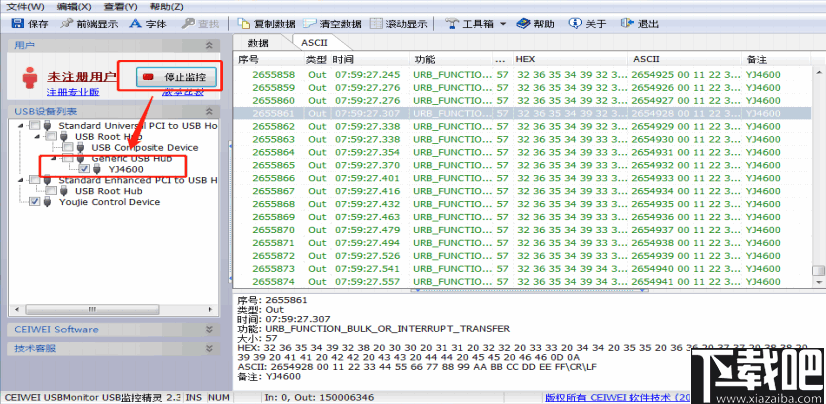The width and height of the screenshot is (826, 404).
Task: Expand the CEIWEI Software panel
Action: (x=209, y=329)
